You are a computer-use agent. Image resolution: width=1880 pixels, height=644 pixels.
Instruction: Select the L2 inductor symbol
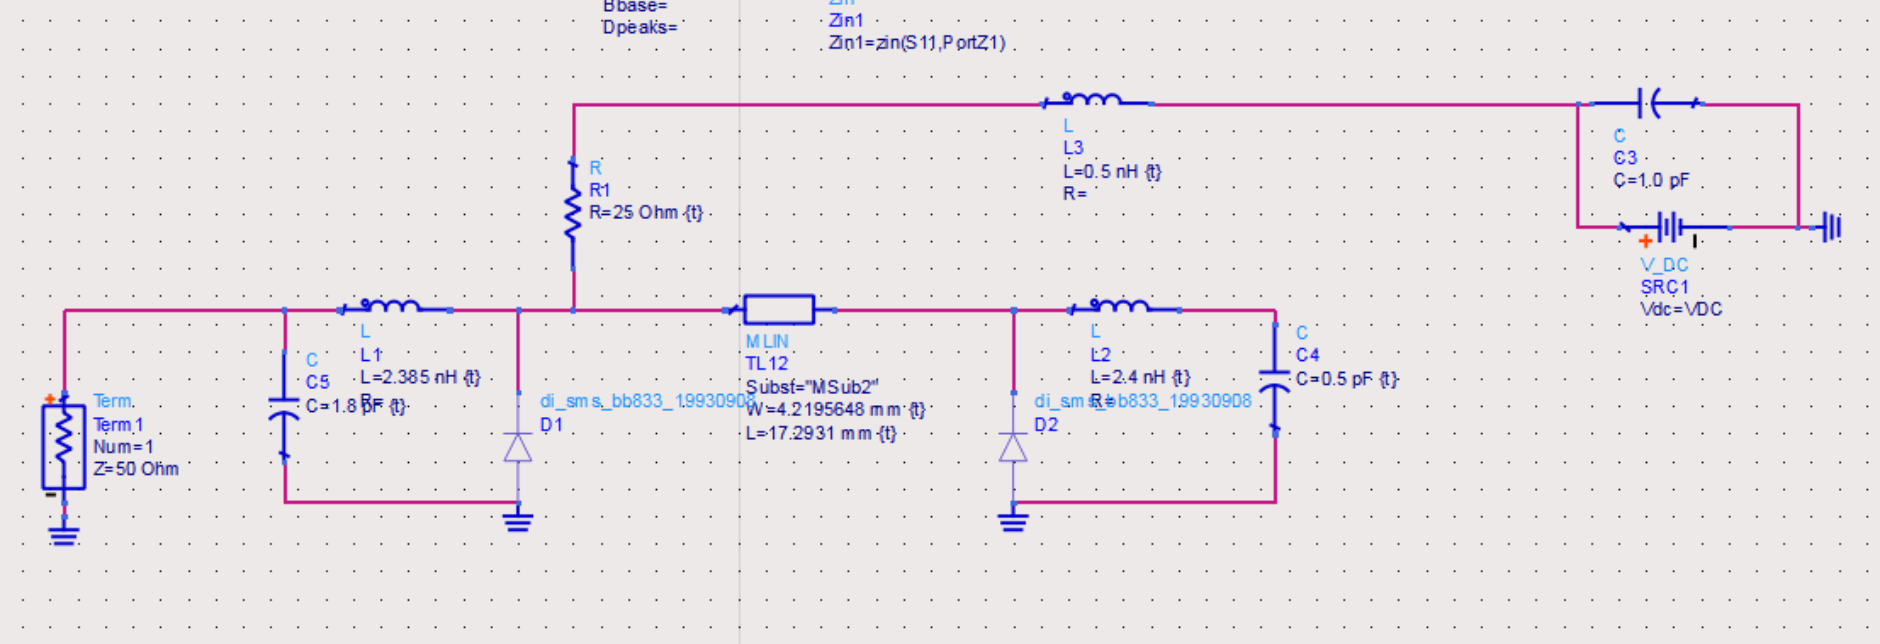pyautogui.click(x=1124, y=305)
